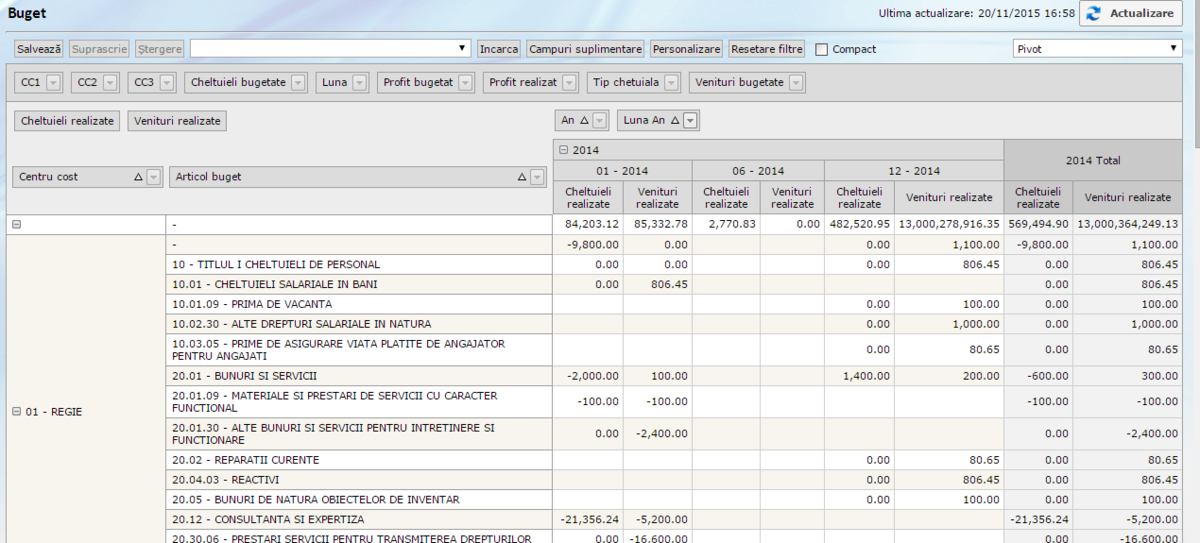Open filter icon on Articol buget header

(538, 177)
